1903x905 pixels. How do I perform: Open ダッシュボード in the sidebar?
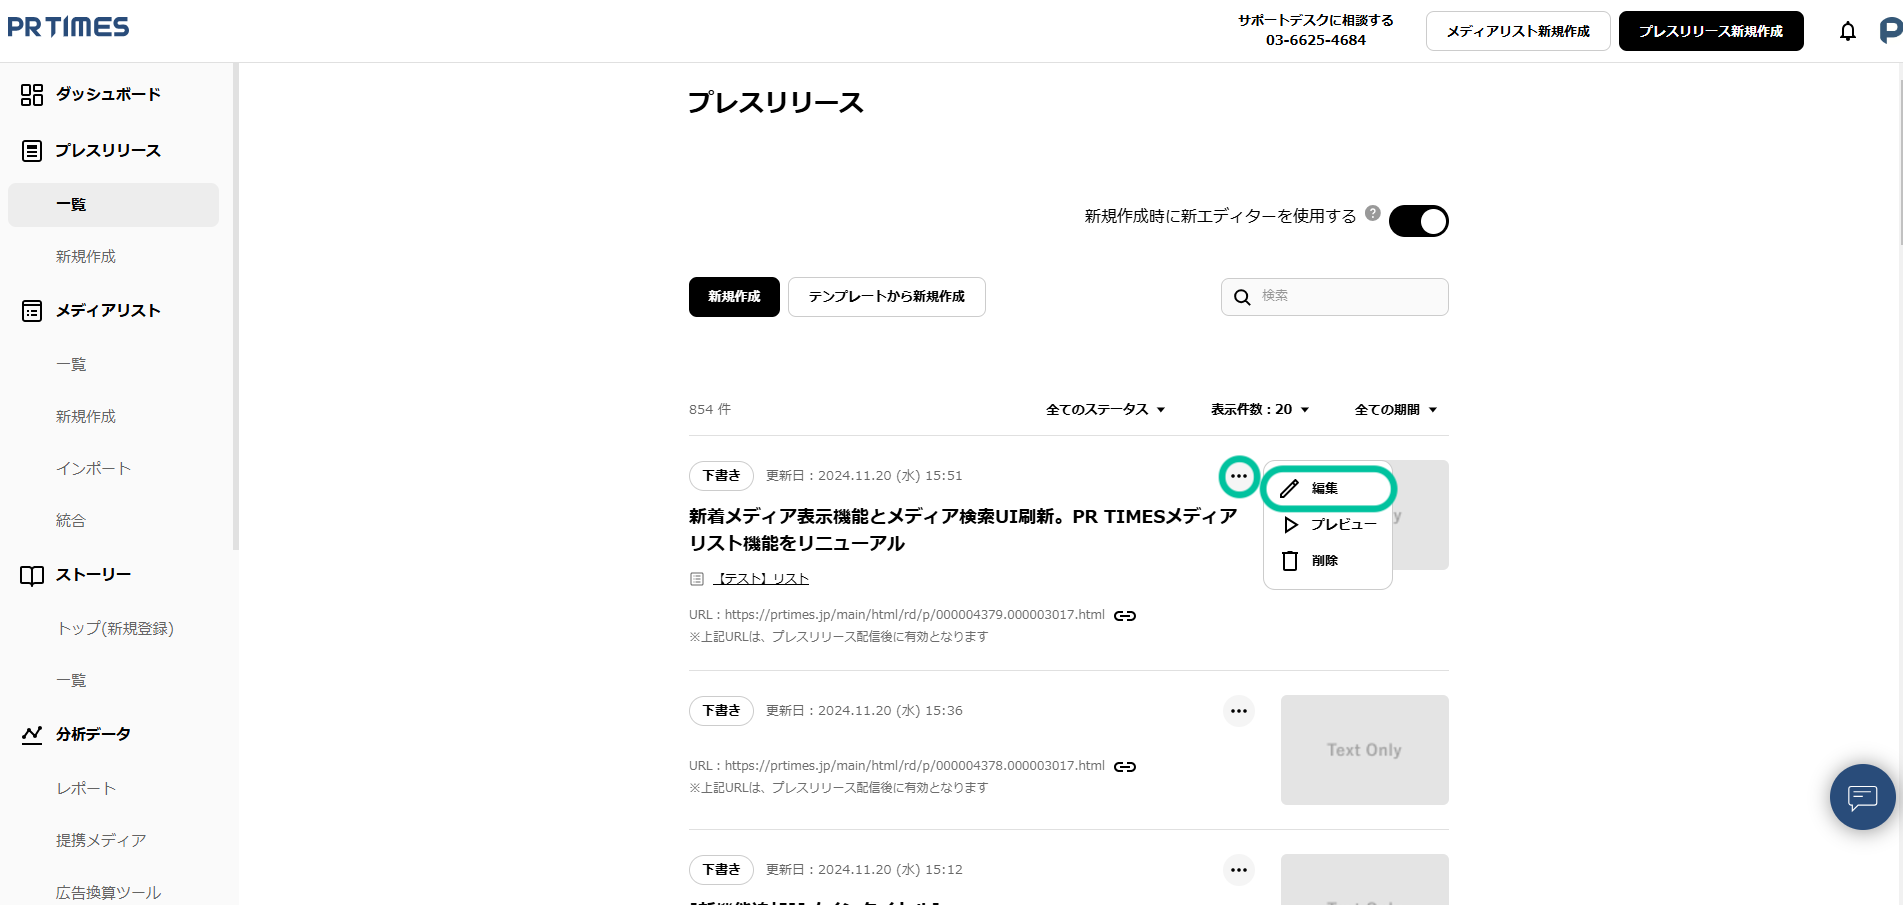(108, 94)
